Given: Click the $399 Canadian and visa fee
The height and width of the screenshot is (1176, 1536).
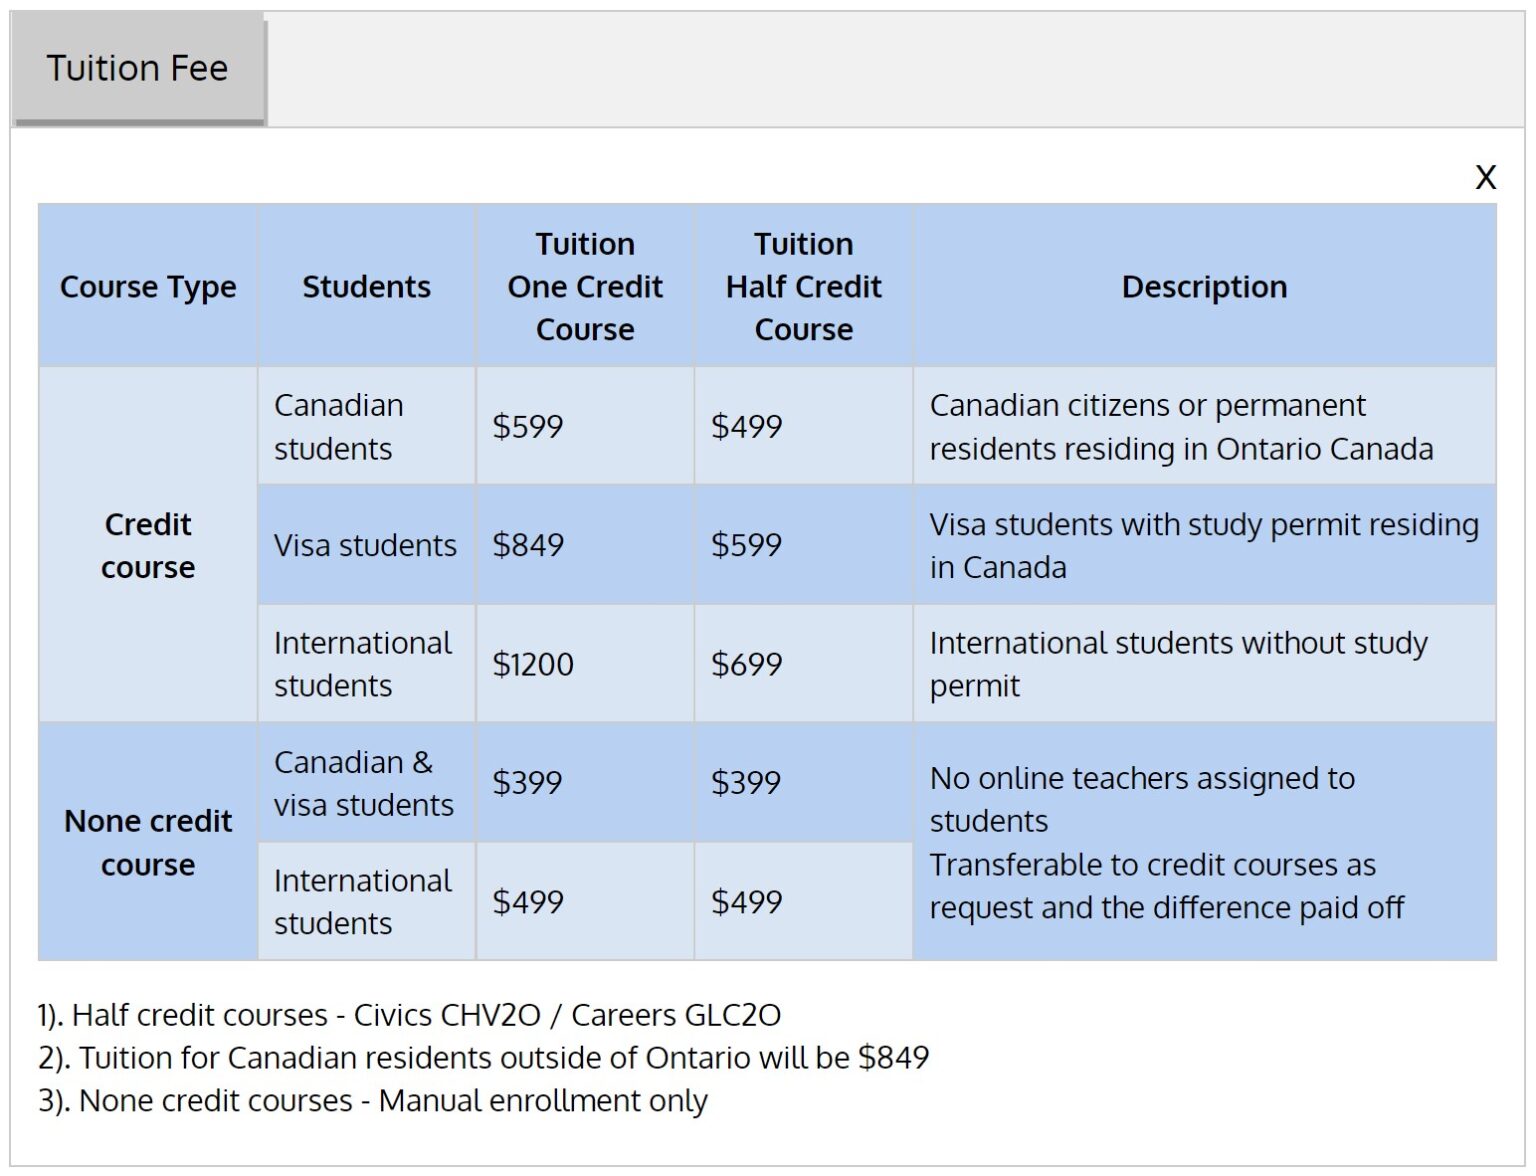Looking at the screenshot, I should [527, 783].
